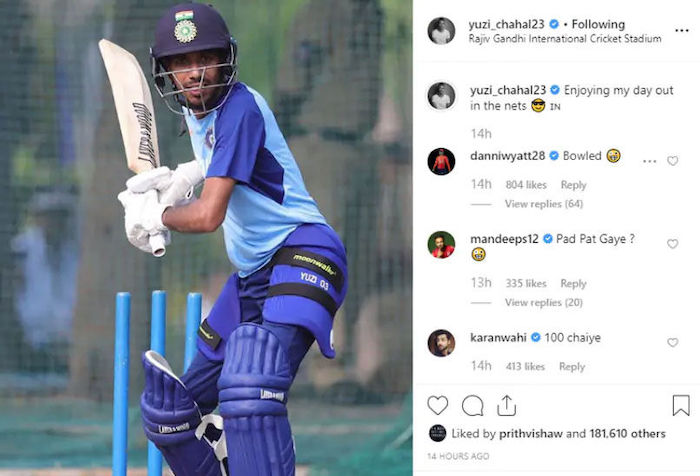Image resolution: width=700 pixels, height=476 pixels.
Task: Open yuzi_chahal23 profile picture in header
Action: click(441, 31)
